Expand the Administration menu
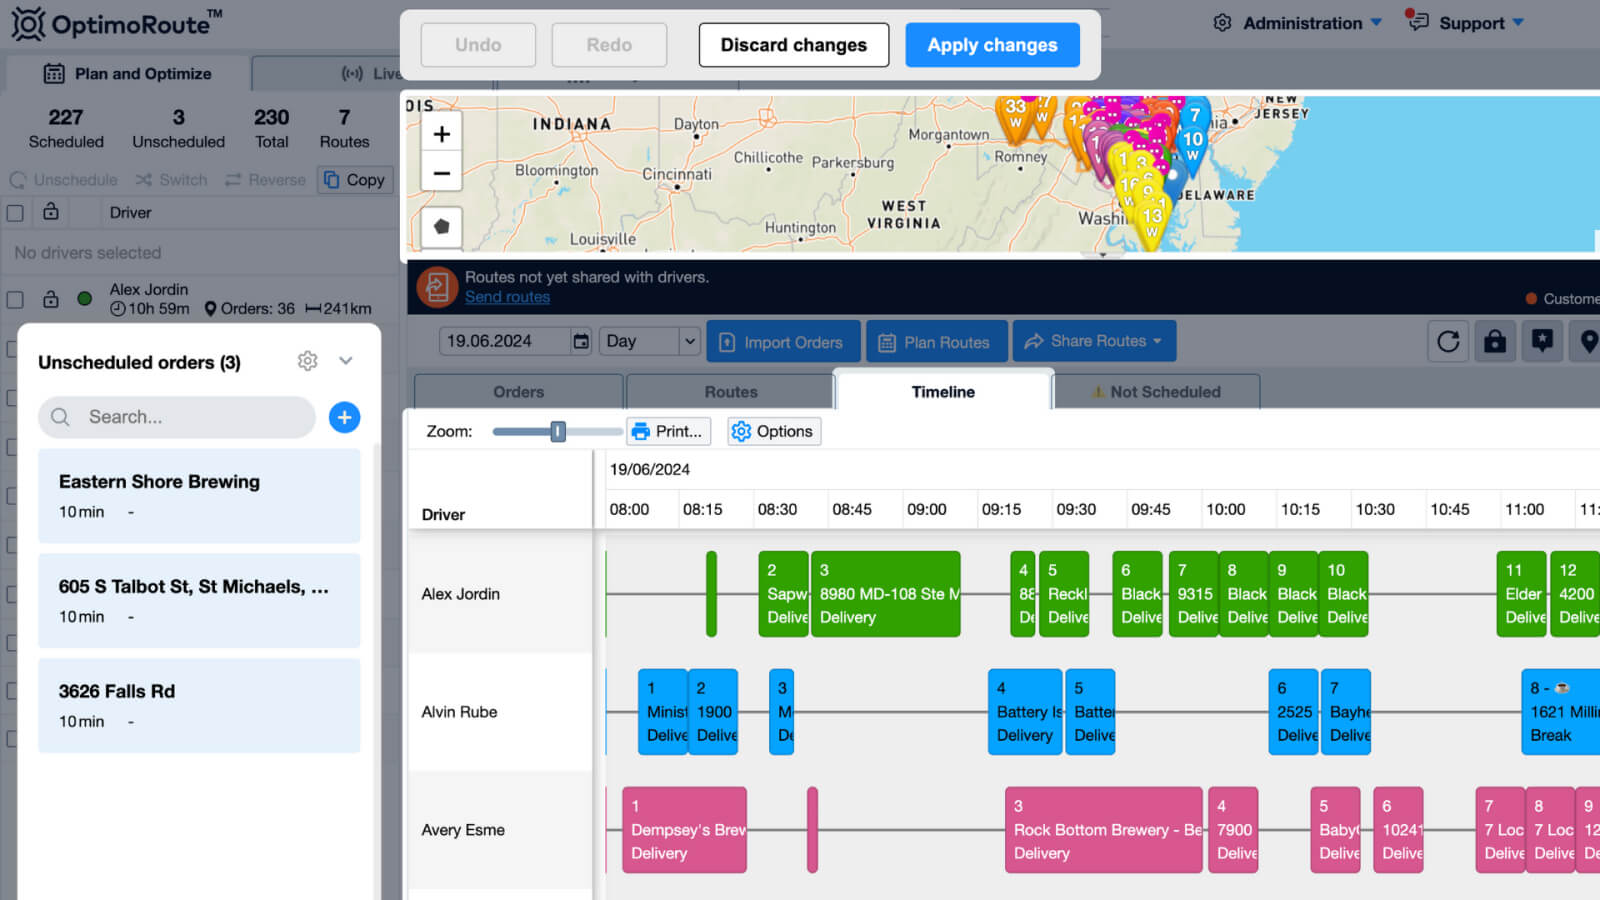 point(1298,23)
